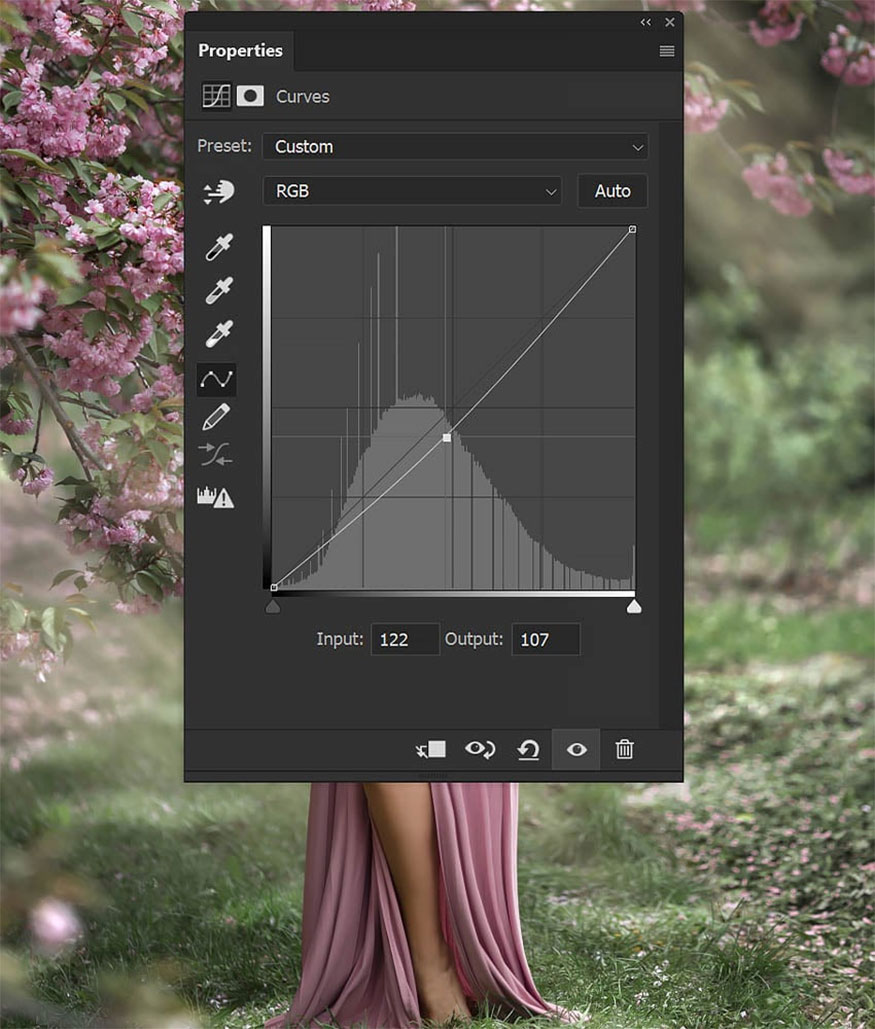
Task: Click the histogram clipping warning icon
Action: click(x=216, y=496)
